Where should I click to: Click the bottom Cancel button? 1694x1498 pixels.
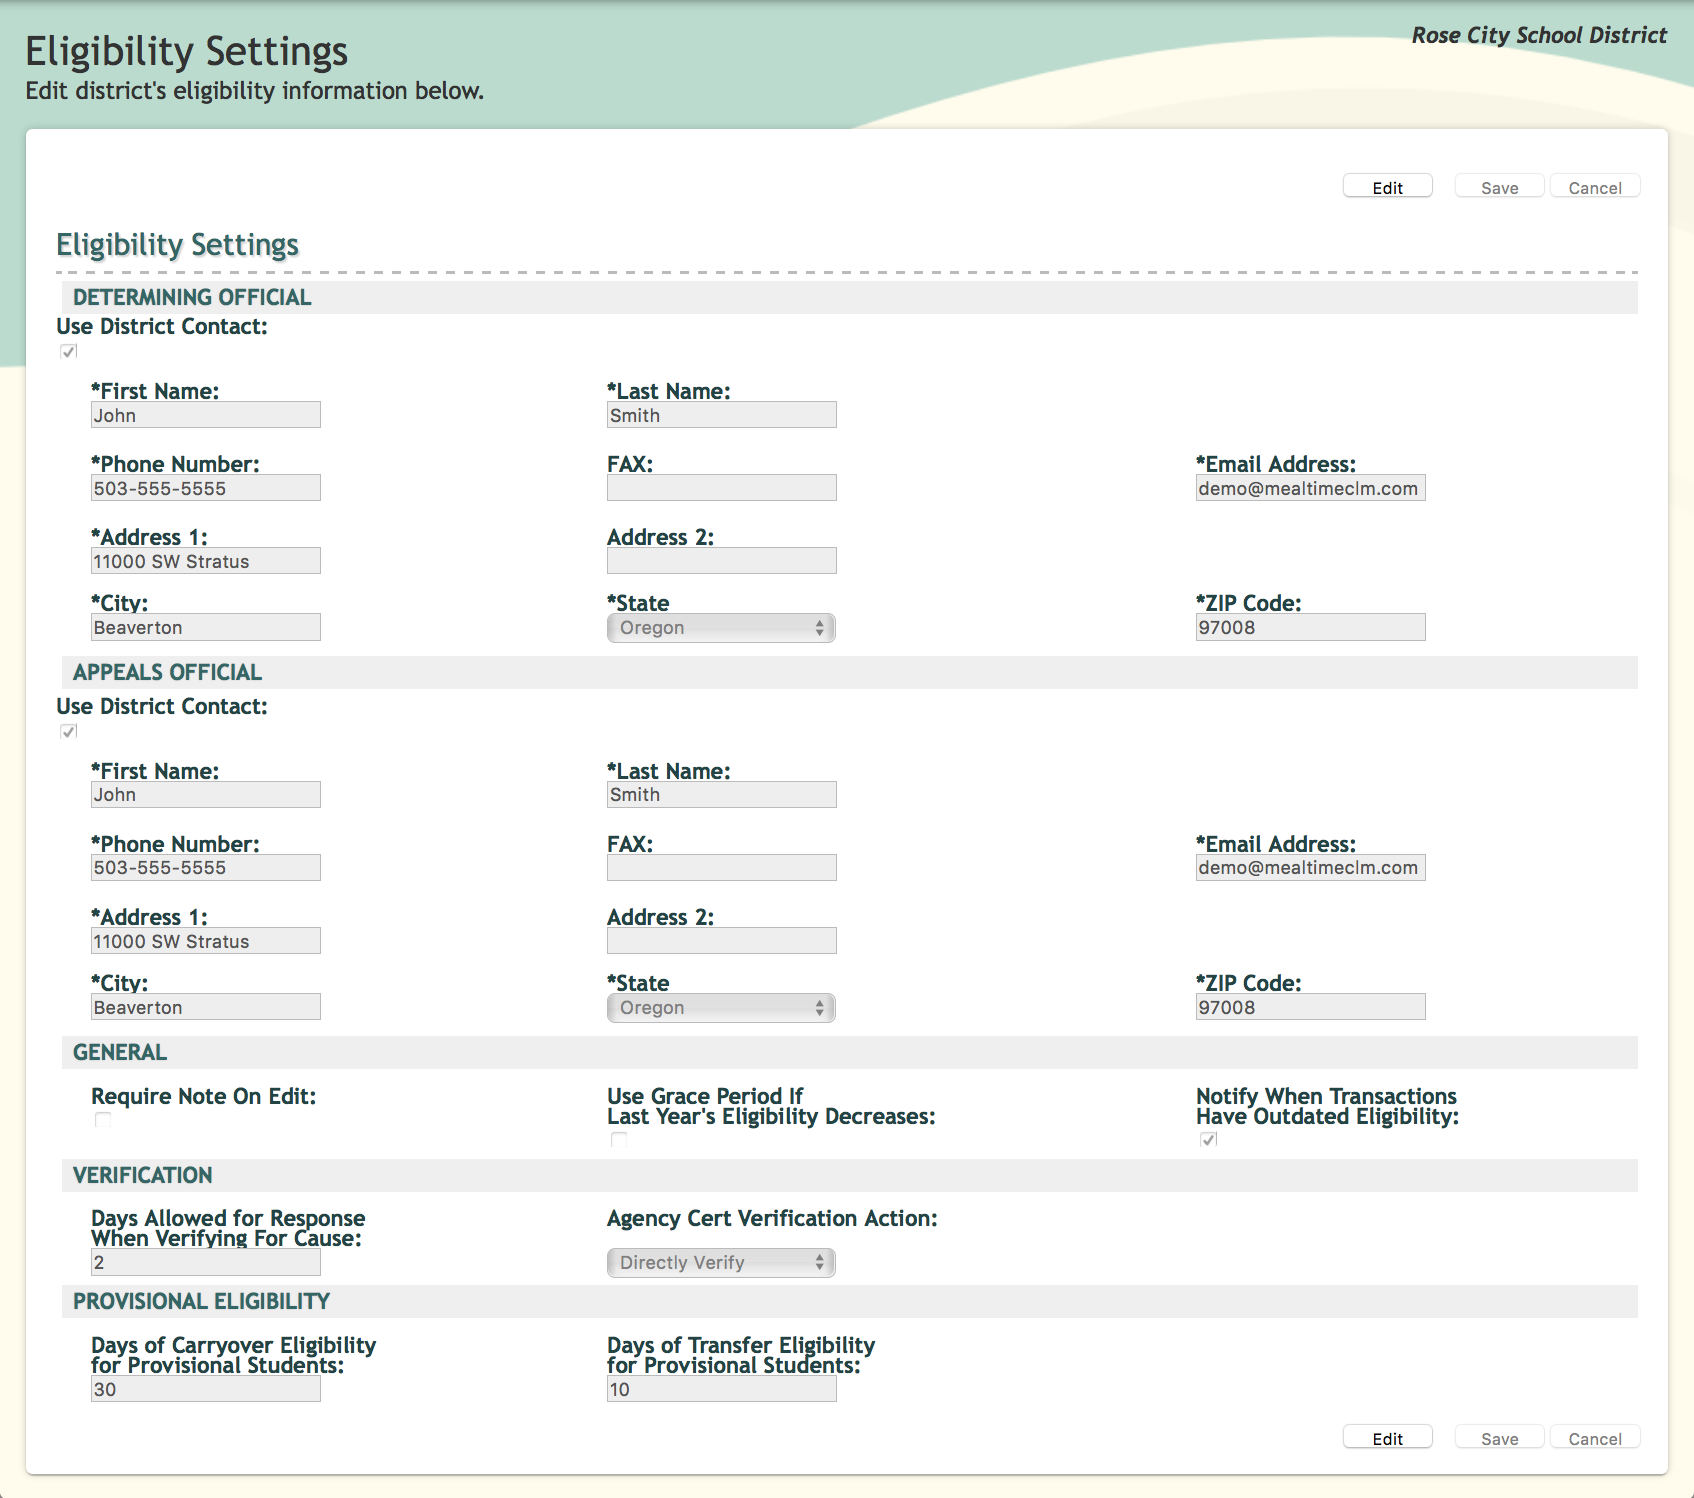pyautogui.click(x=1595, y=1438)
